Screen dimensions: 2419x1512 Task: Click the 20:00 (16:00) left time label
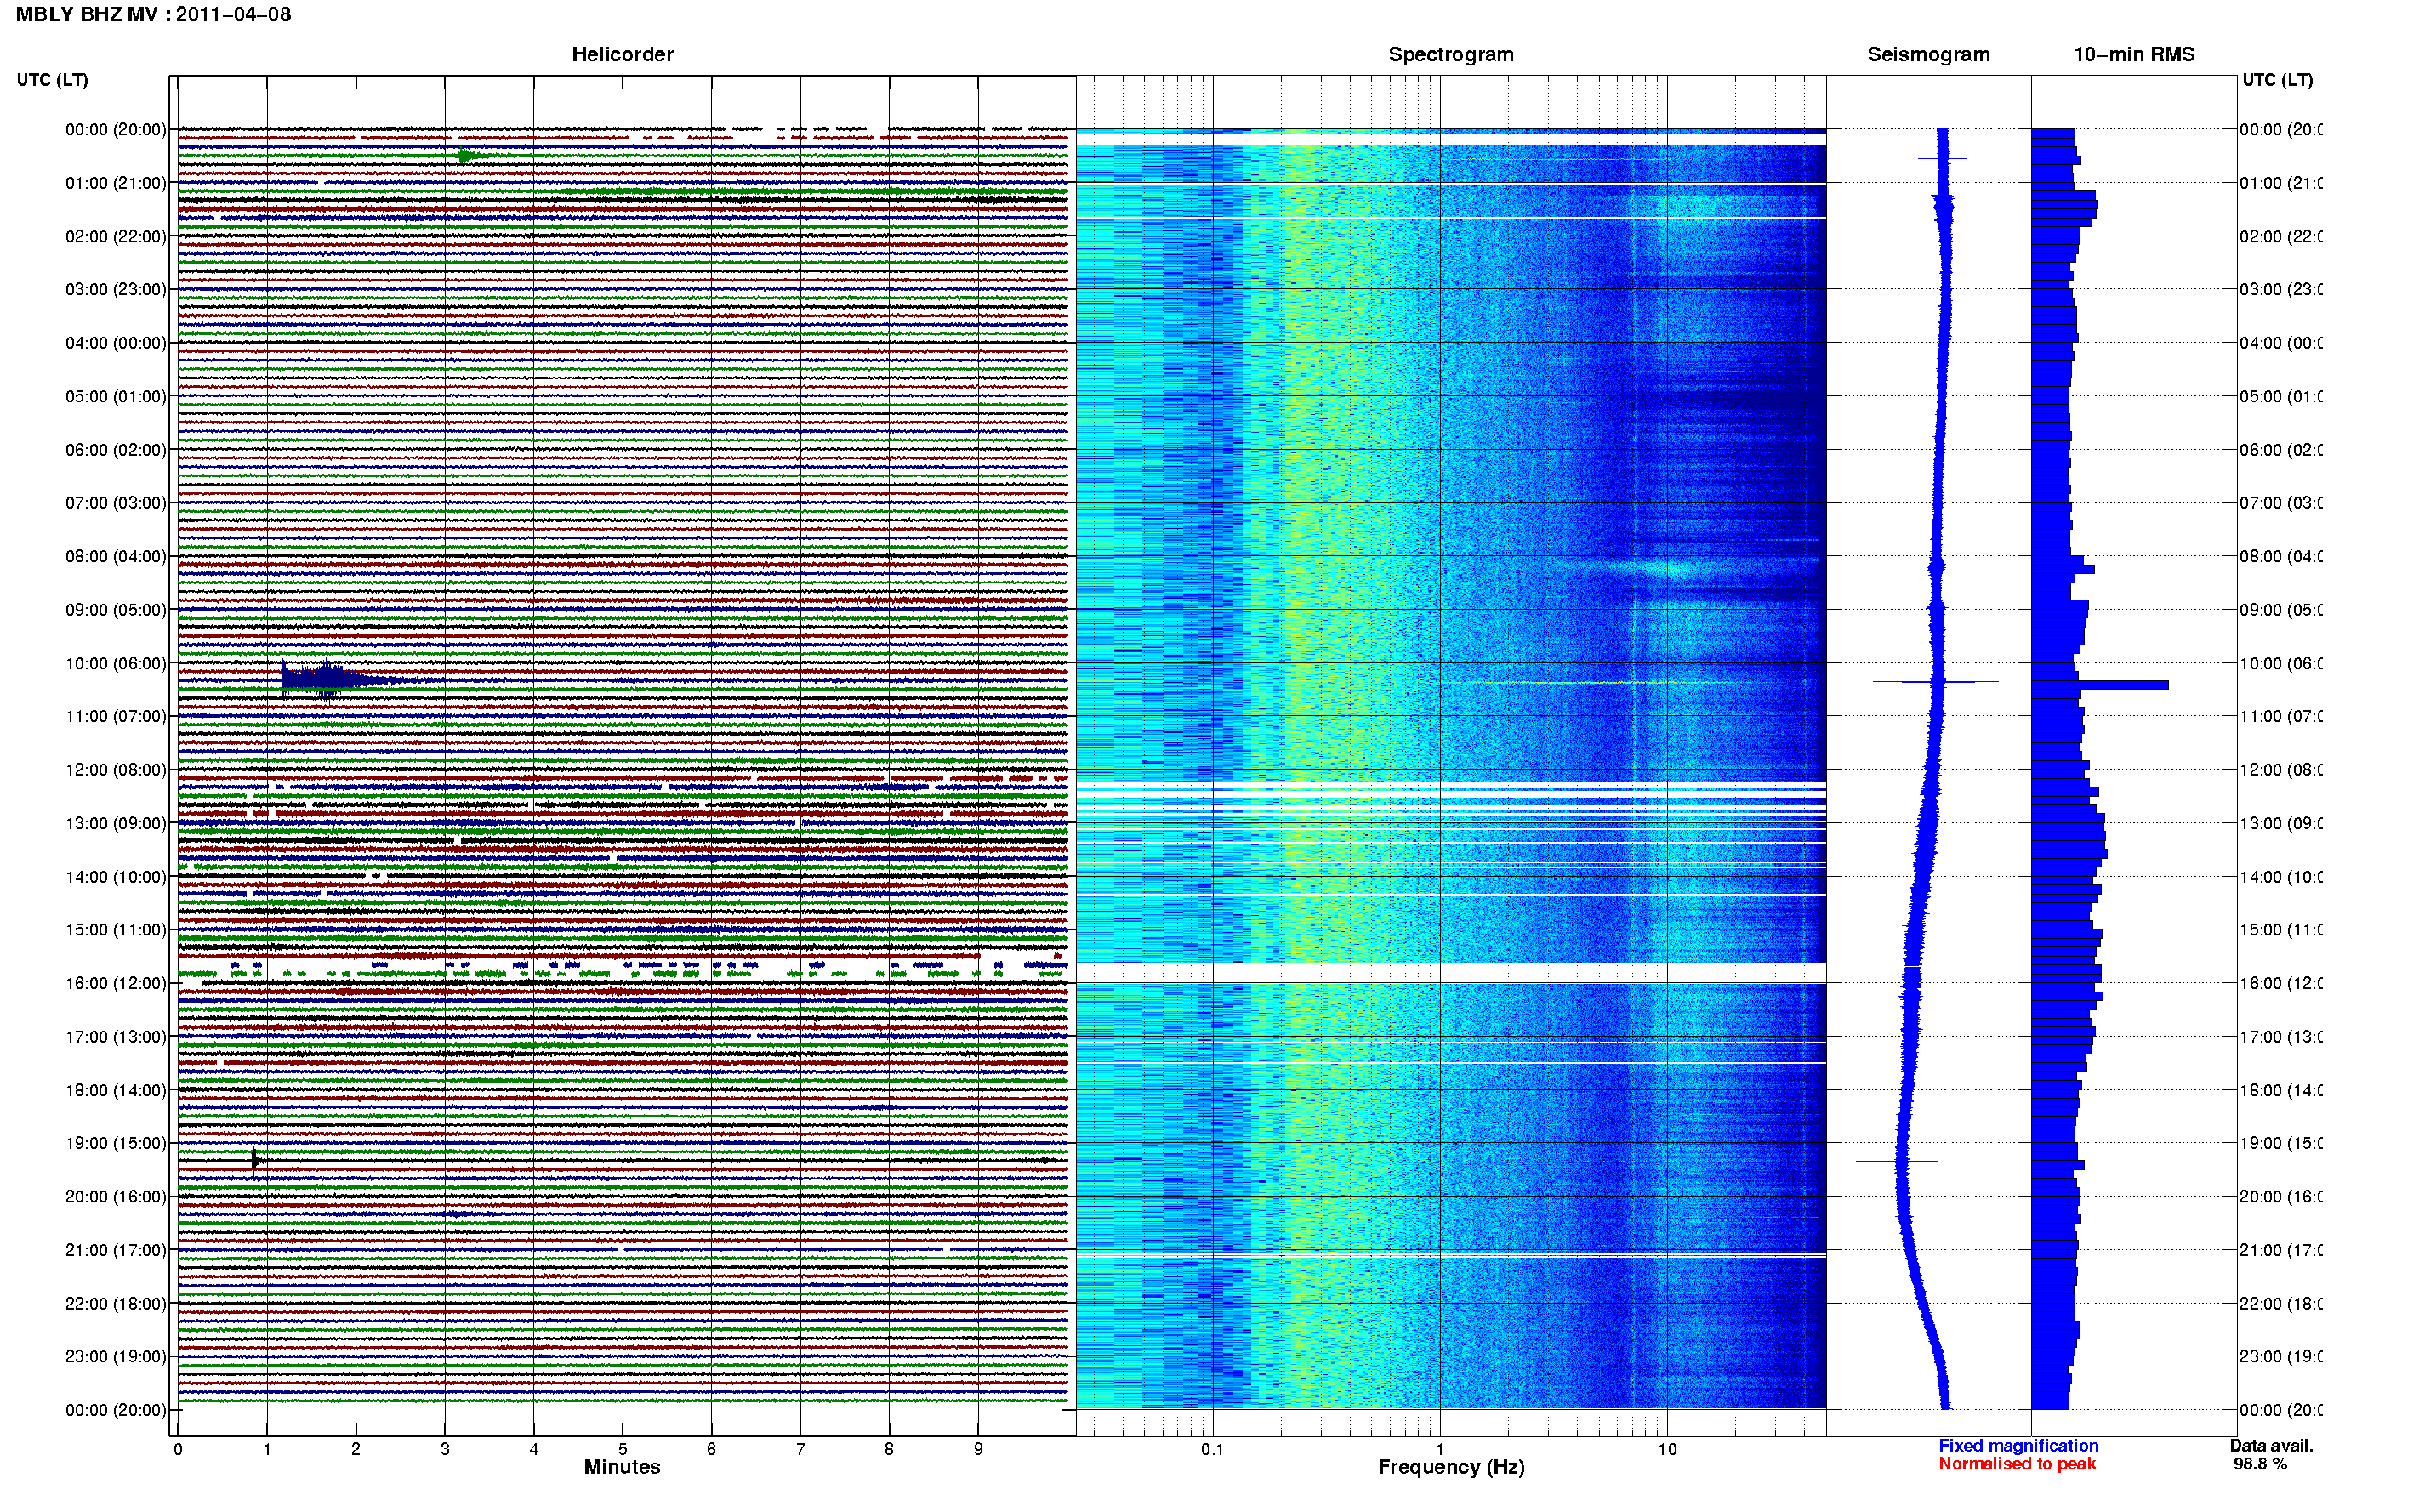116,1196
